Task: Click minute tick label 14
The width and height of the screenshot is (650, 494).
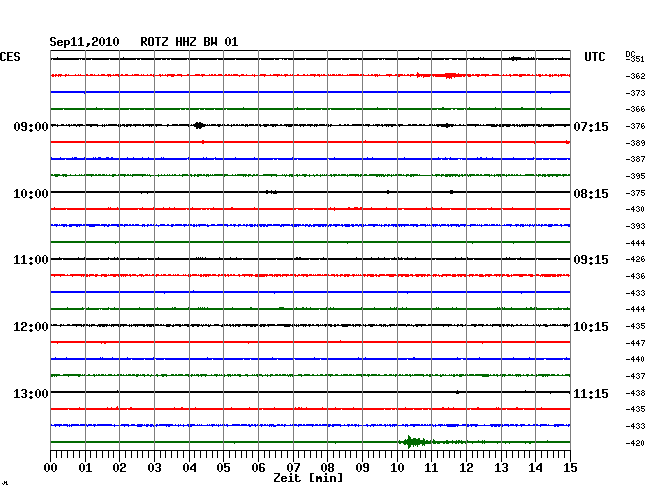Action: point(535,468)
